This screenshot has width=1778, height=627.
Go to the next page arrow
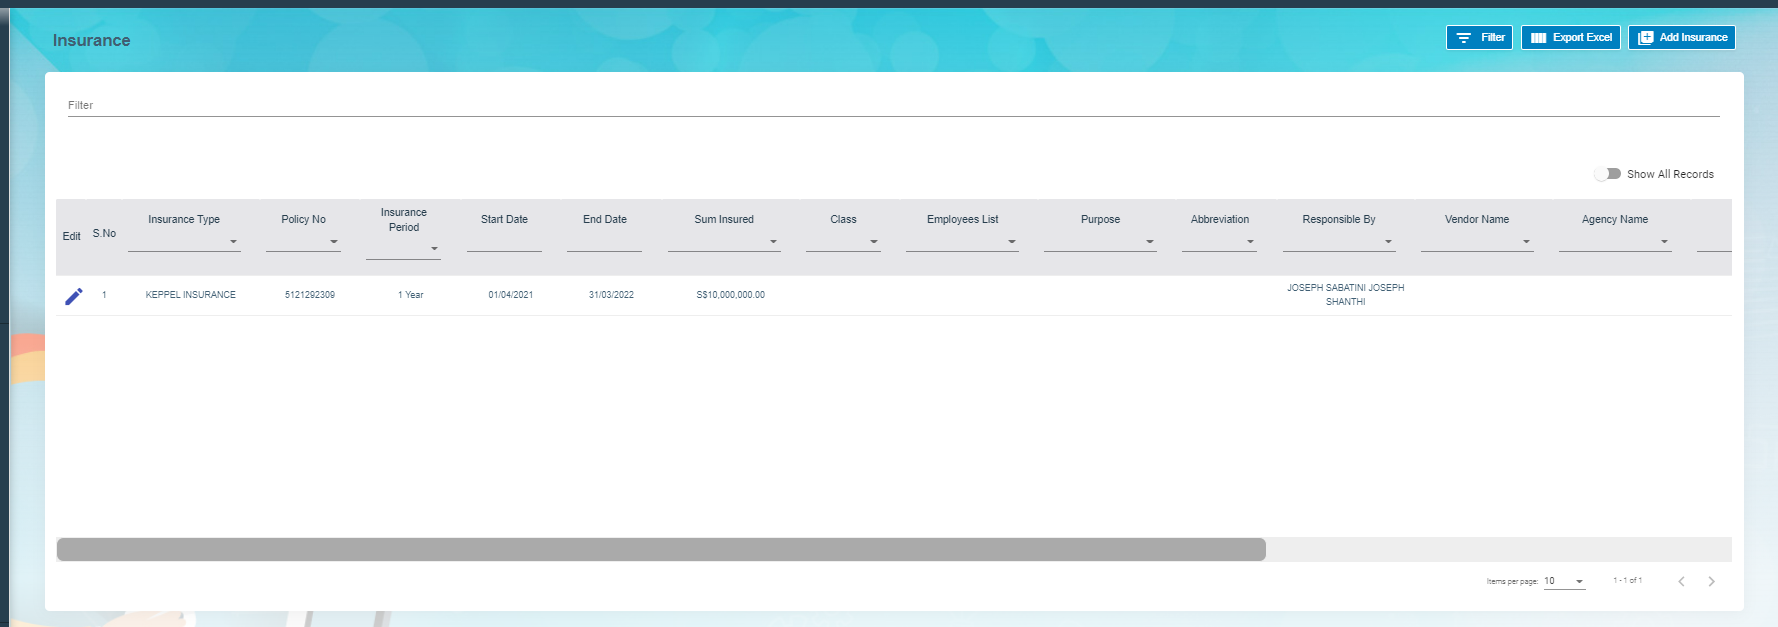pos(1711,581)
